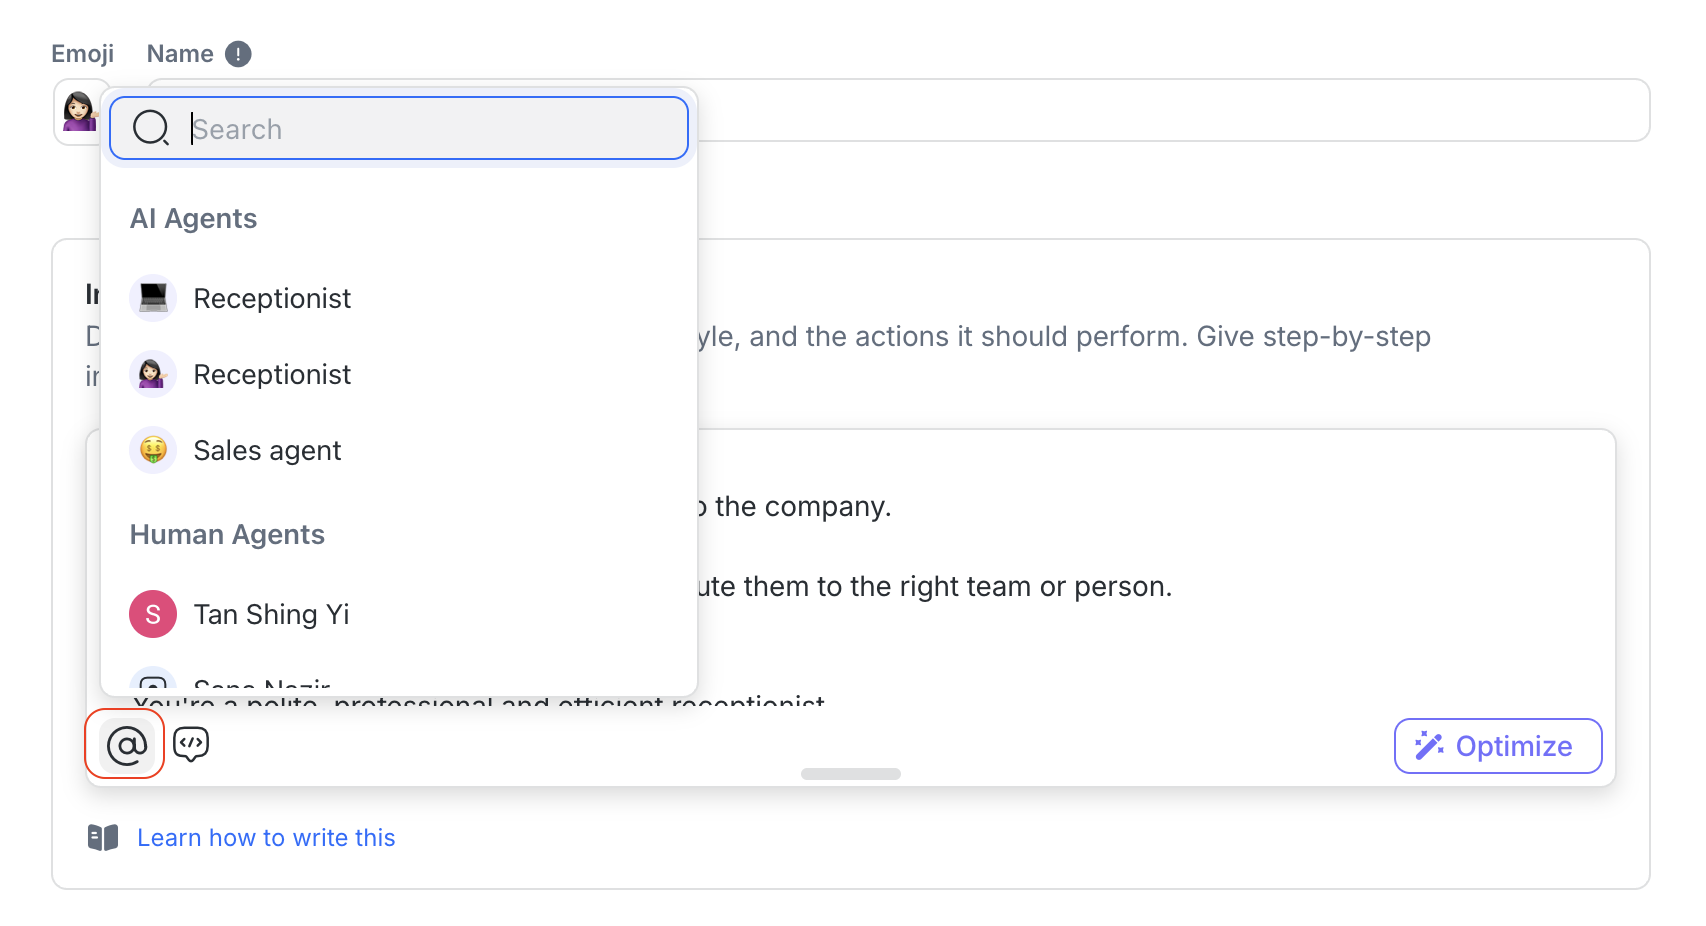The width and height of the screenshot is (1706, 926).
Task: Click the Optimize button
Action: (1497, 746)
